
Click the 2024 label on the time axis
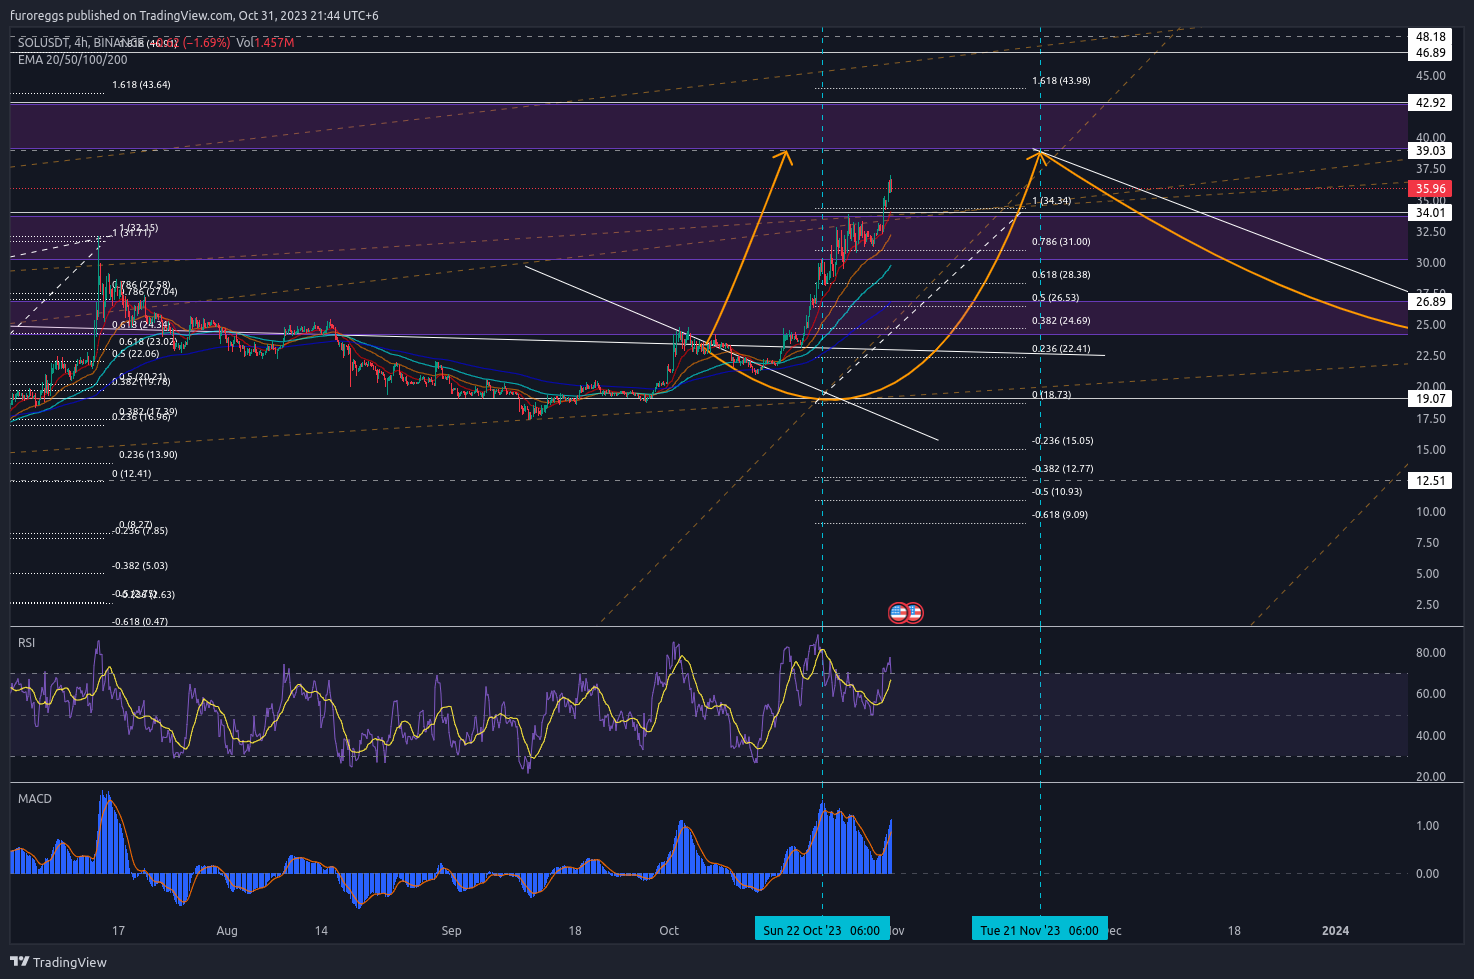pyautogui.click(x=1335, y=931)
